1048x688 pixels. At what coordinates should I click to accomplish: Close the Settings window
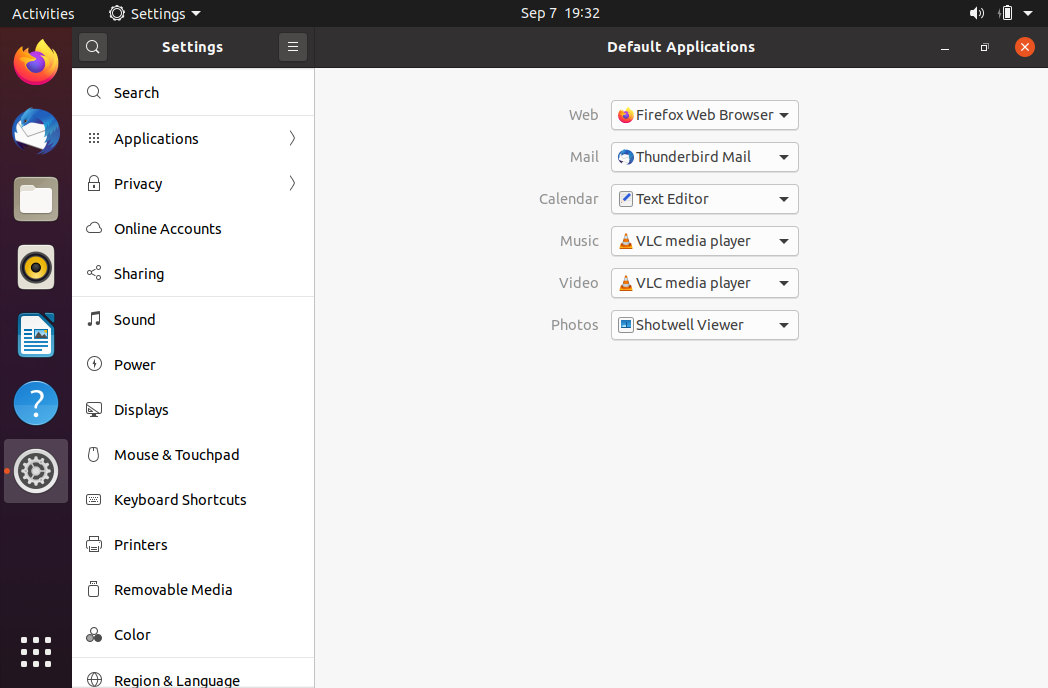tap(1025, 47)
